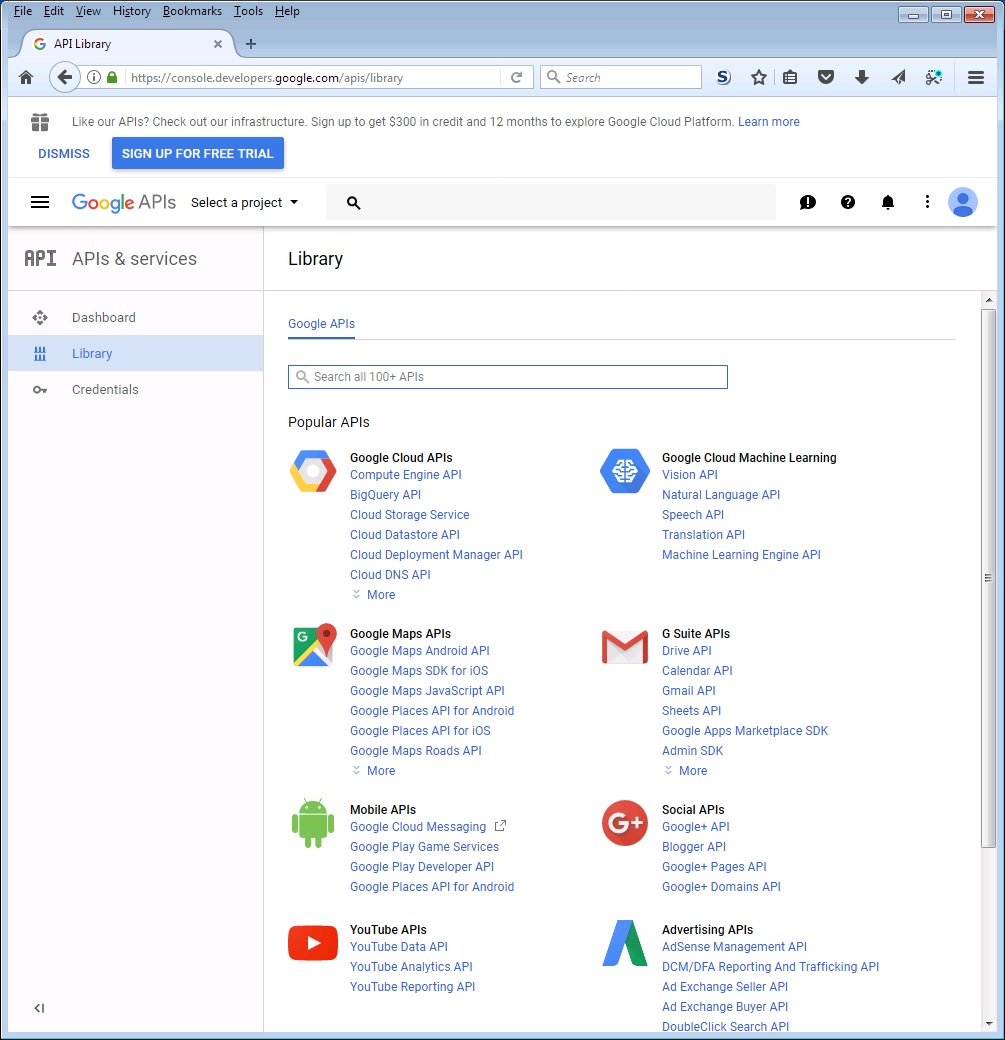The image size is (1005, 1040).
Task: Click the Firefox home icon
Action: click(x=26, y=78)
